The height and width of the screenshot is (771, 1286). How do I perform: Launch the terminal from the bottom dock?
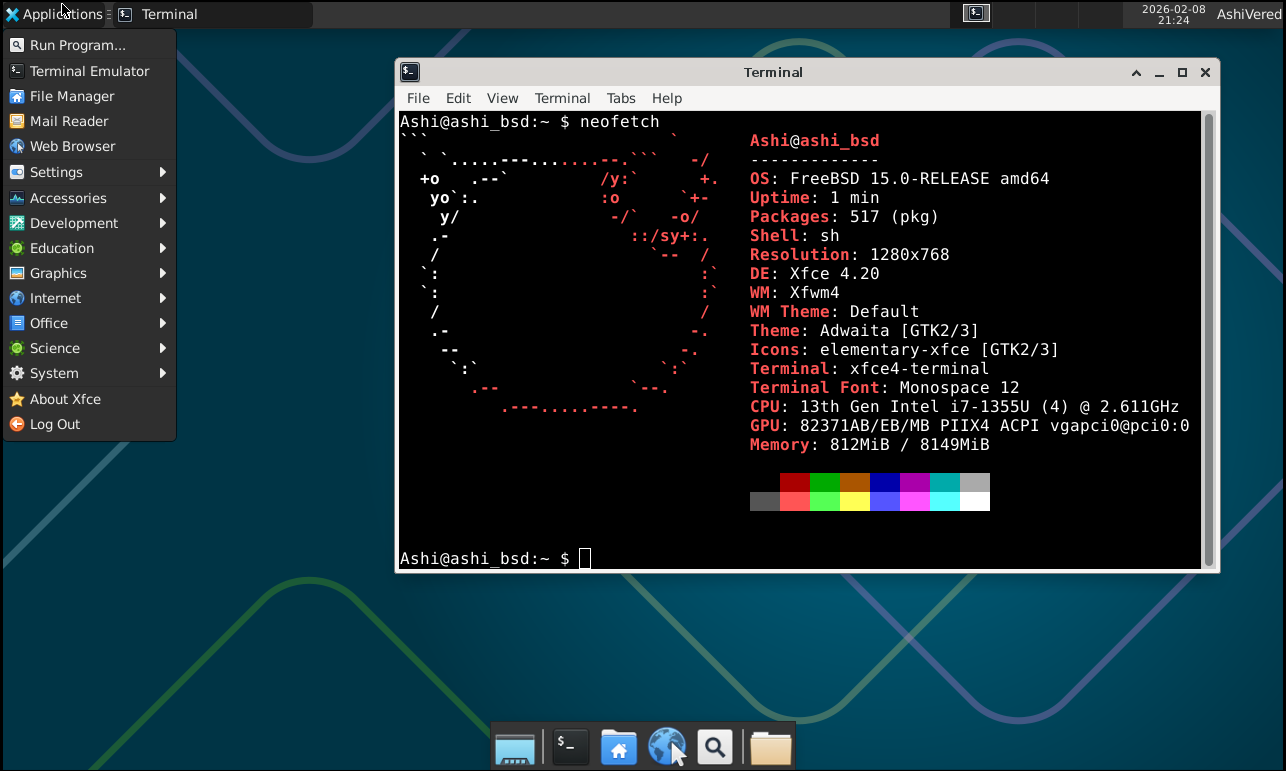point(570,746)
